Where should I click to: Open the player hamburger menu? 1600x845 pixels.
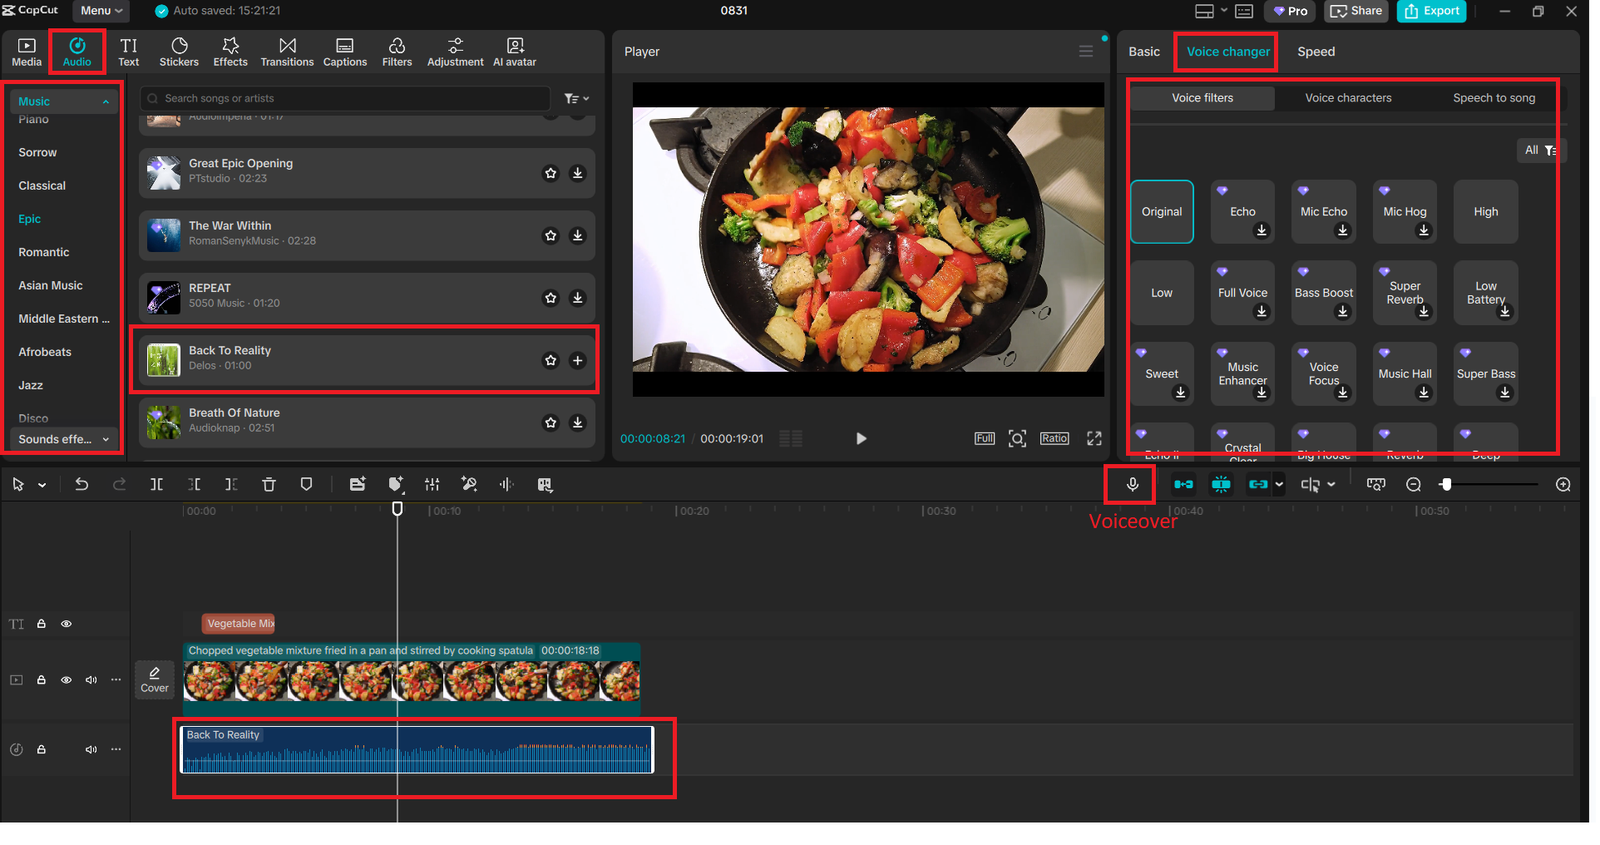pyautogui.click(x=1086, y=51)
